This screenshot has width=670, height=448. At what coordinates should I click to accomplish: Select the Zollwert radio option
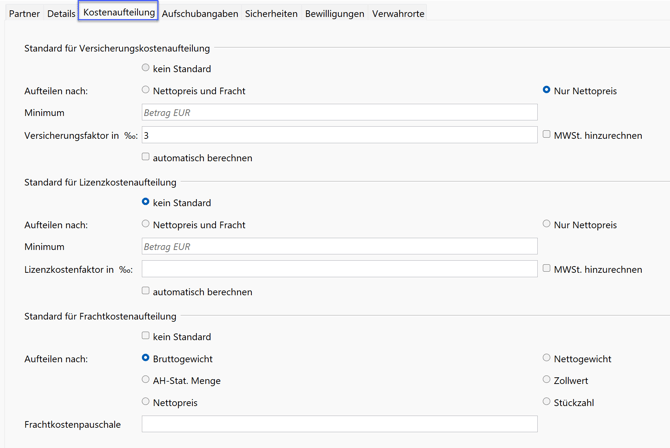[547, 380]
